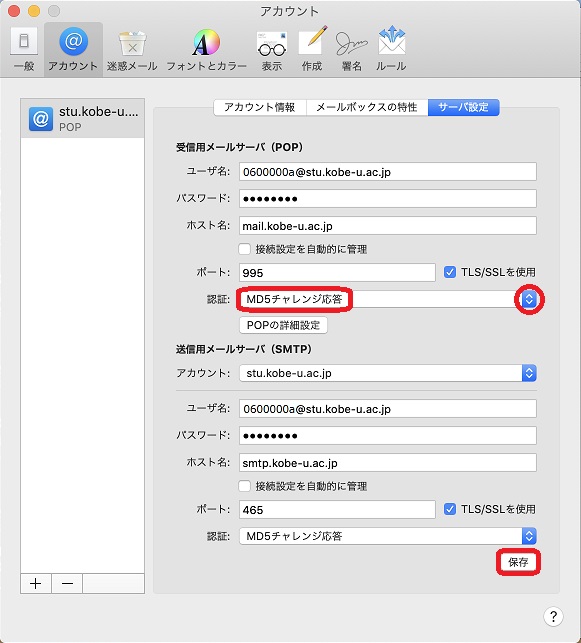This screenshot has width=581, height=643.
Task: Open フォントとカラー preferences
Action: coord(206,49)
